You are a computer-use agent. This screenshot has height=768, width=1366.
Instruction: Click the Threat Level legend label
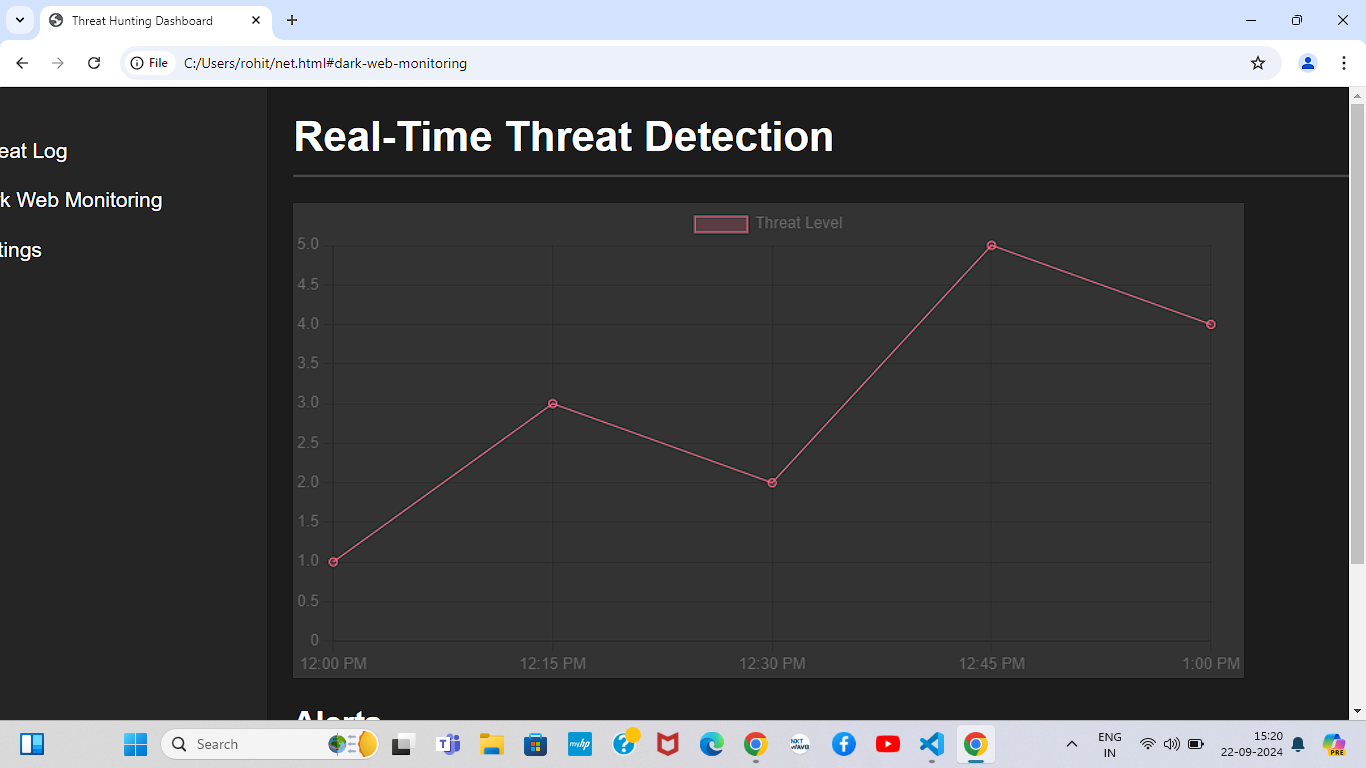(799, 223)
